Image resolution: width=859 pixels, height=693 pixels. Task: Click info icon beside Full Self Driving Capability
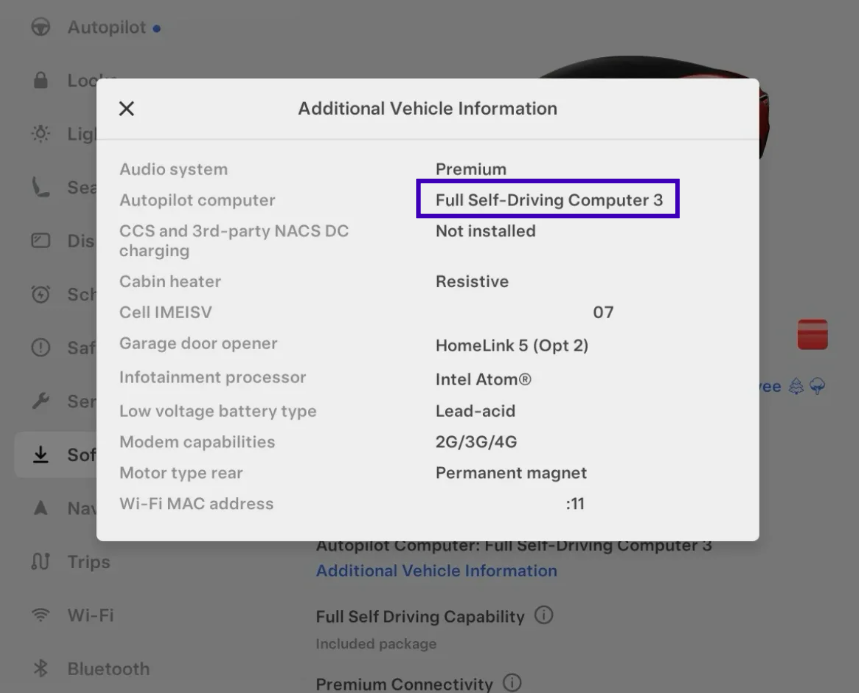tap(543, 615)
